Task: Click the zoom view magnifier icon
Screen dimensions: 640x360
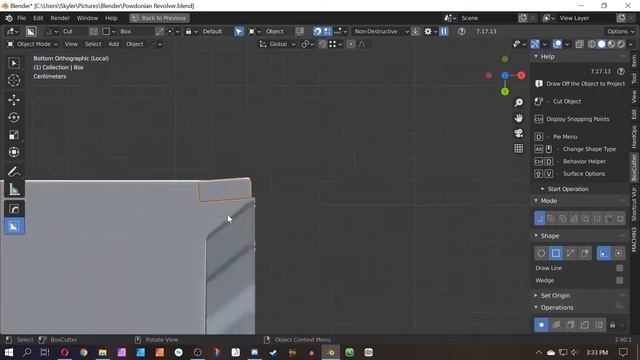Action: (x=518, y=102)
